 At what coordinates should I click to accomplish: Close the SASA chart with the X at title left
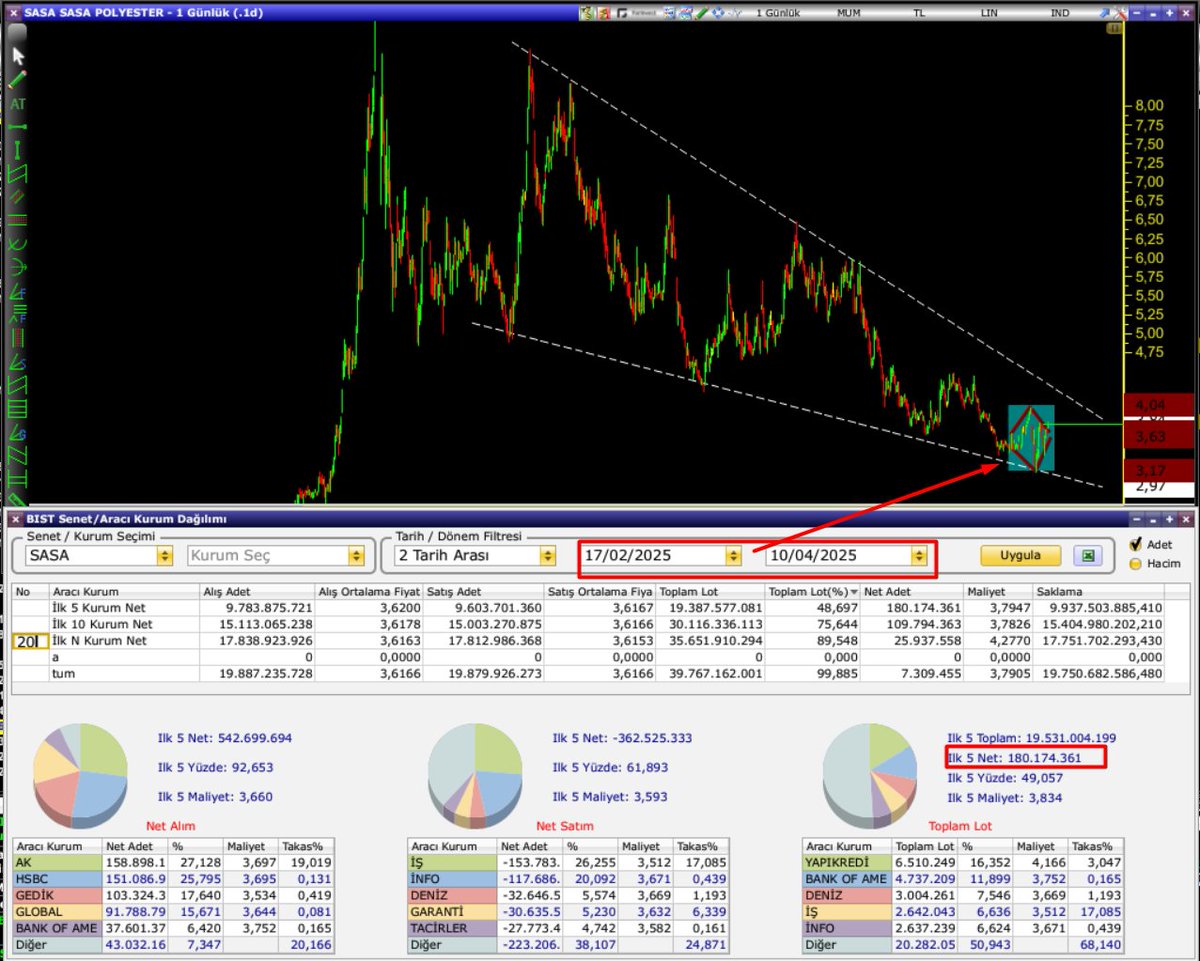pyautogui.click(x=15, y=12)
